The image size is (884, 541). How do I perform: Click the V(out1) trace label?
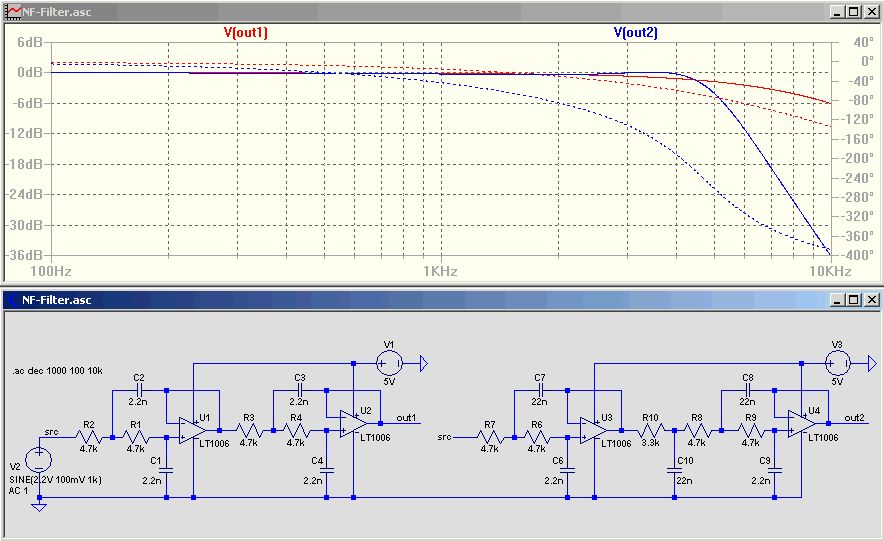click(246, 32)
